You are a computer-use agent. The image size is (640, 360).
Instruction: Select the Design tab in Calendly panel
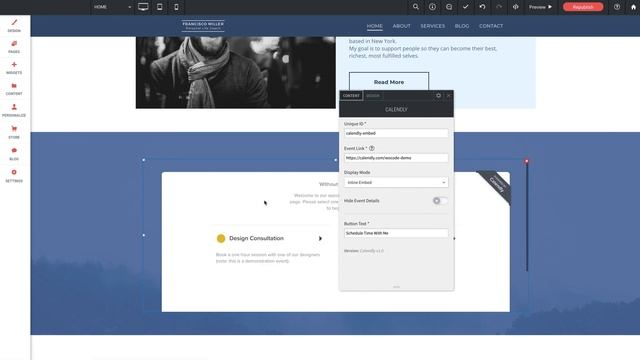[373, 96]
